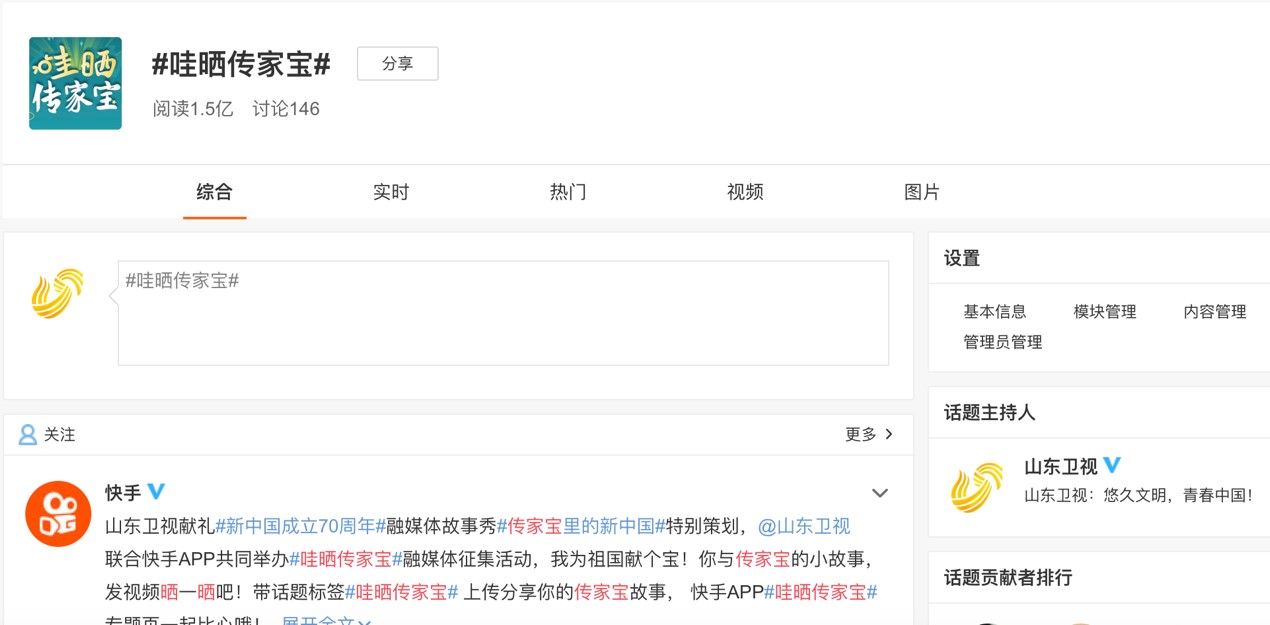Click the #哇晒传家宝# page title
The image size is (1270, 625).
pyautogui.click(x=241, y=65)
